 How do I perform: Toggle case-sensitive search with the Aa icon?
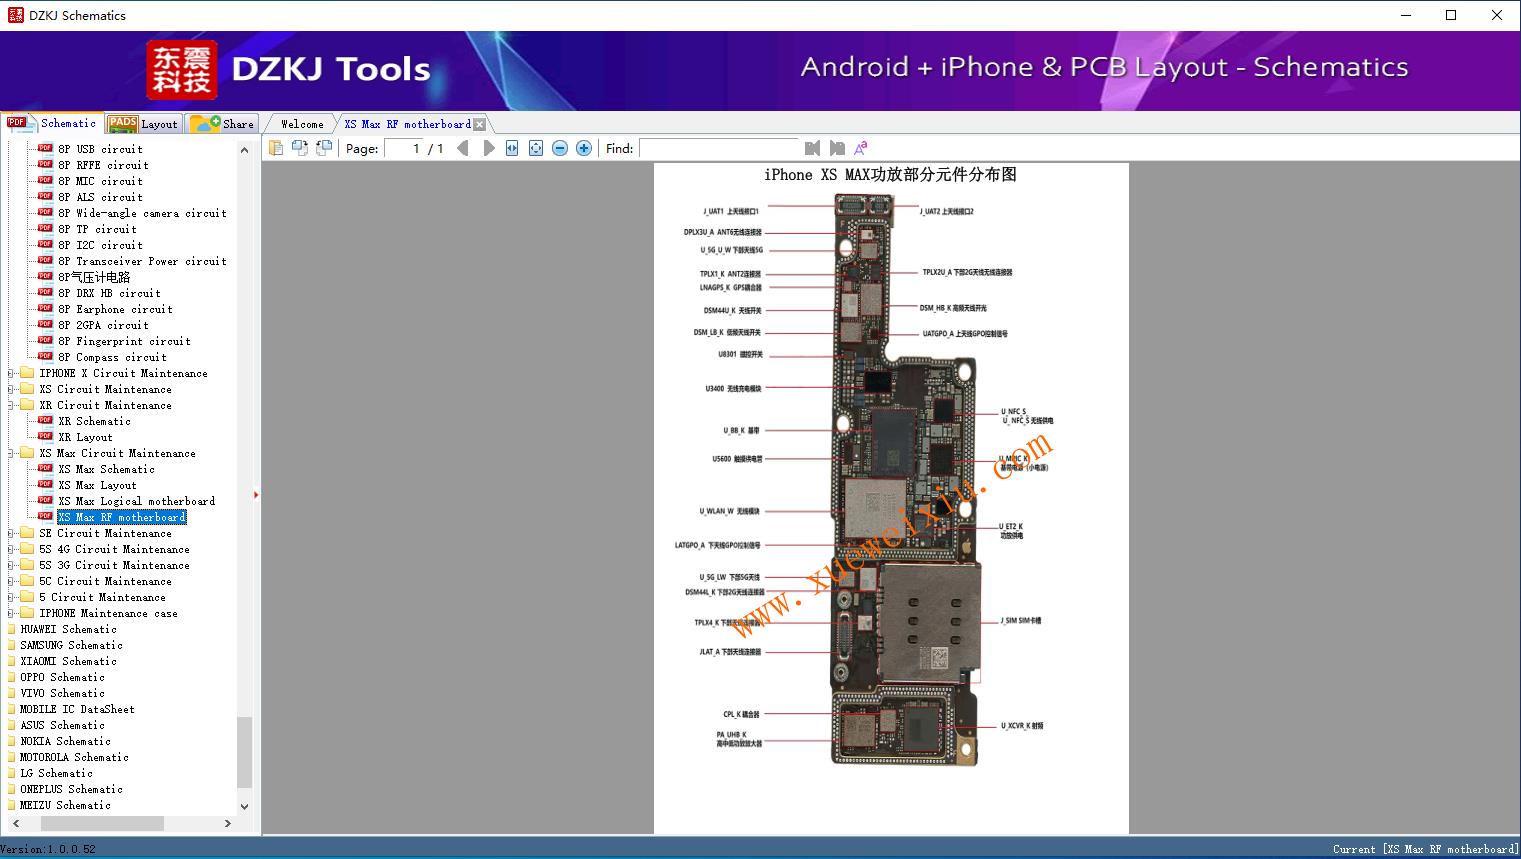860,147
